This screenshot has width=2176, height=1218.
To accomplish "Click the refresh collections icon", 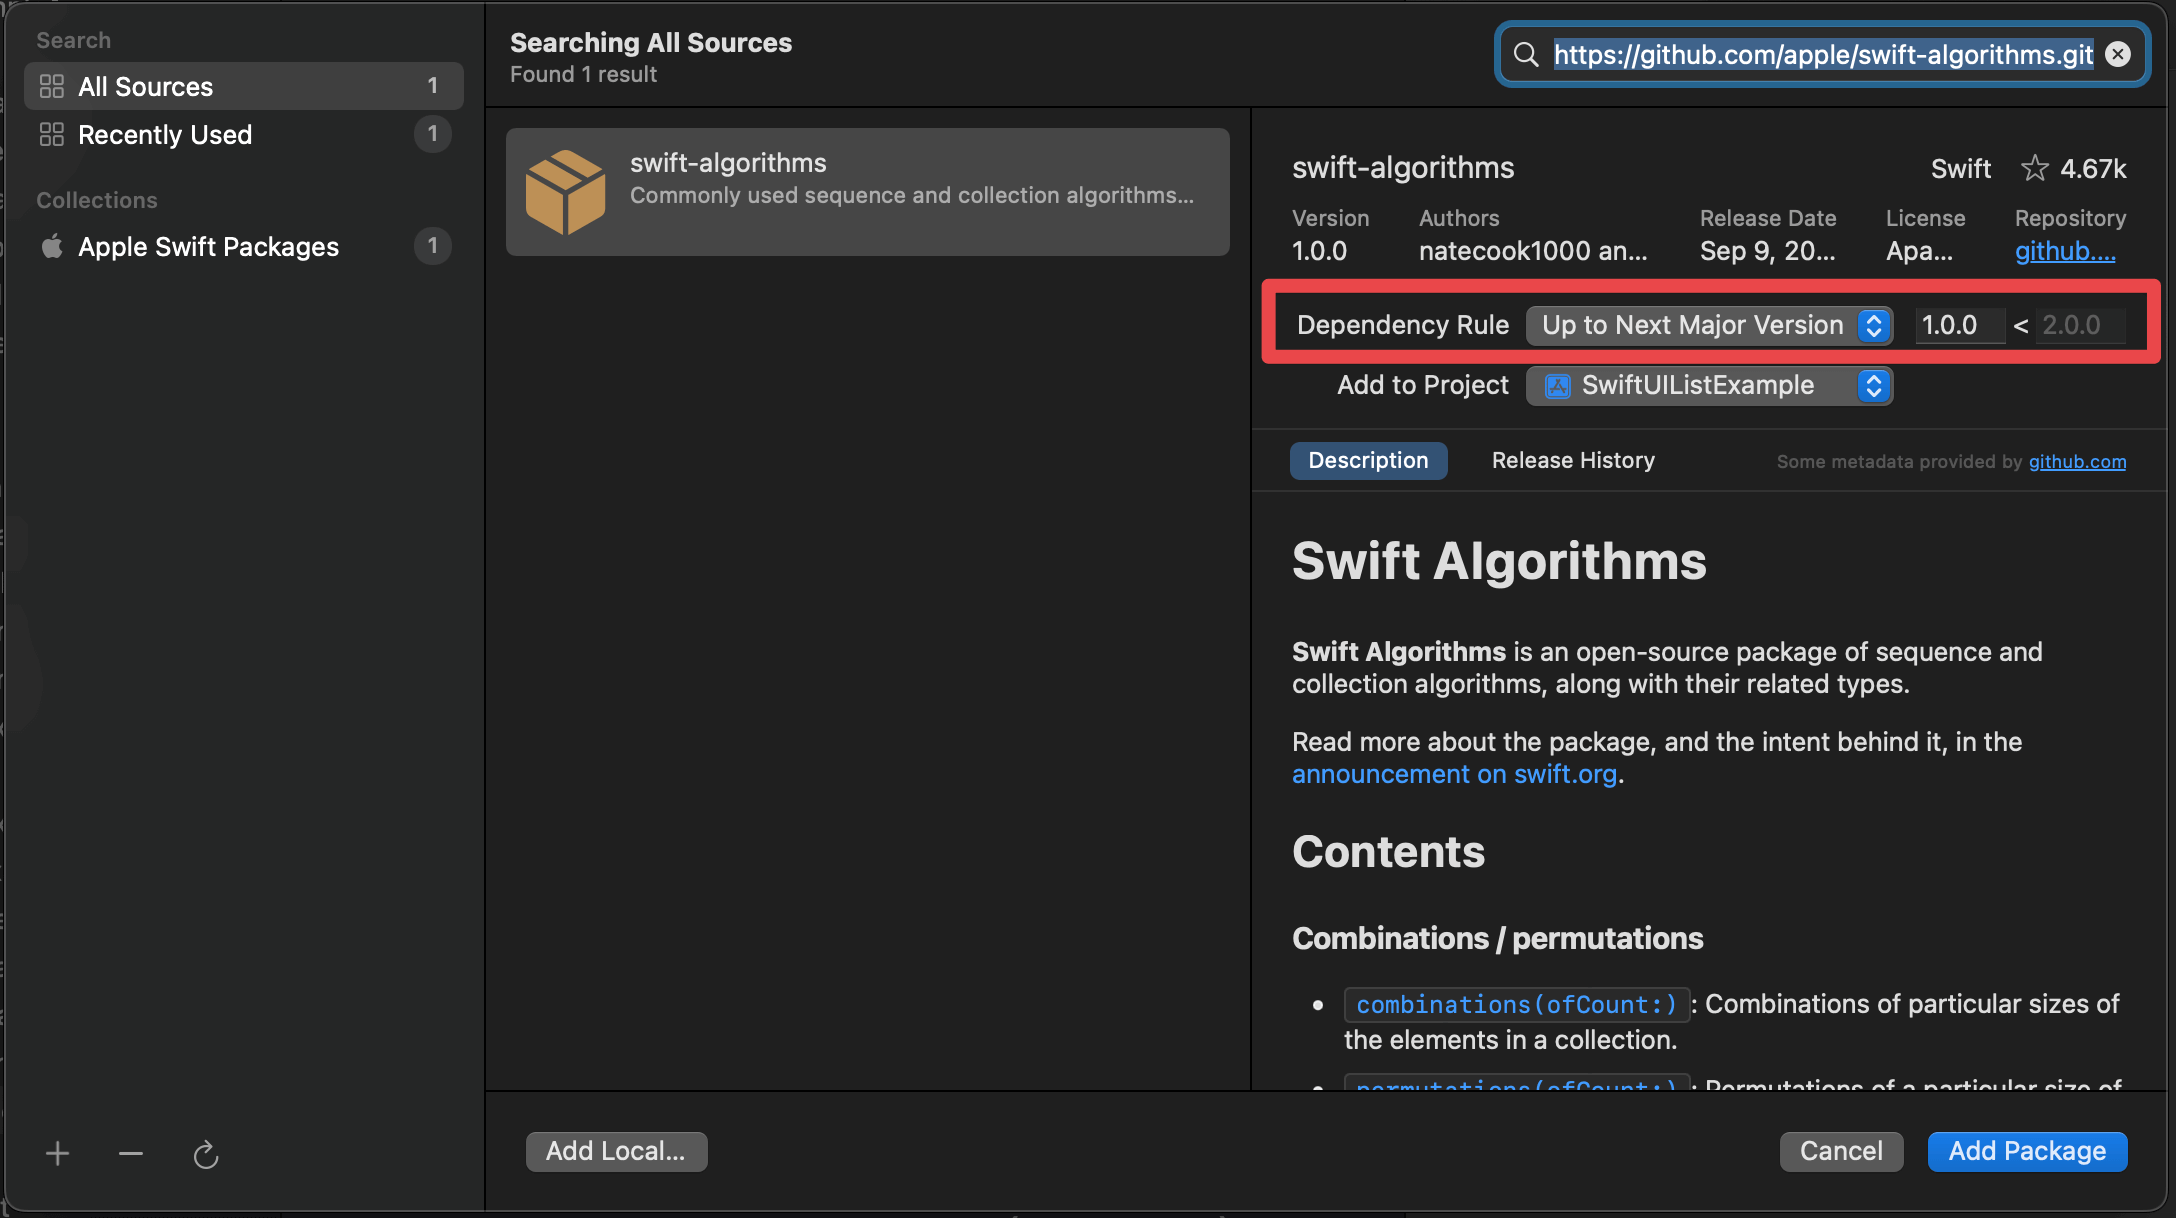I will [x=206, y=1155].
